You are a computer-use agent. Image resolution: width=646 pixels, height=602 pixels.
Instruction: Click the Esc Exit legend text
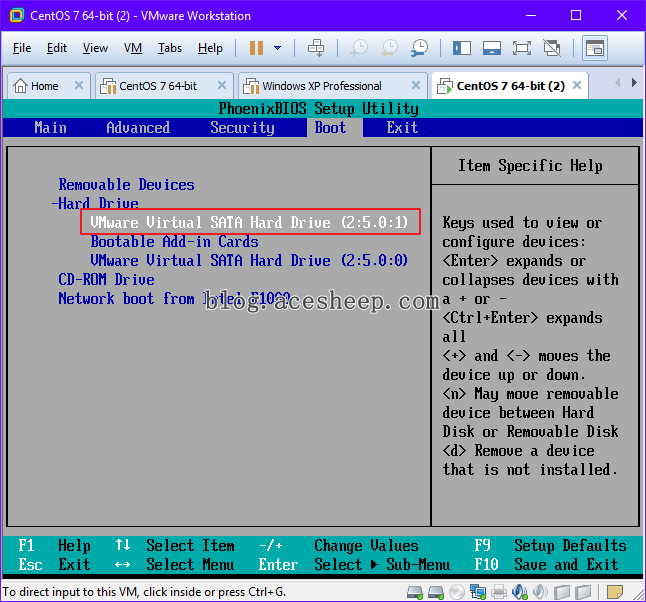54,565
